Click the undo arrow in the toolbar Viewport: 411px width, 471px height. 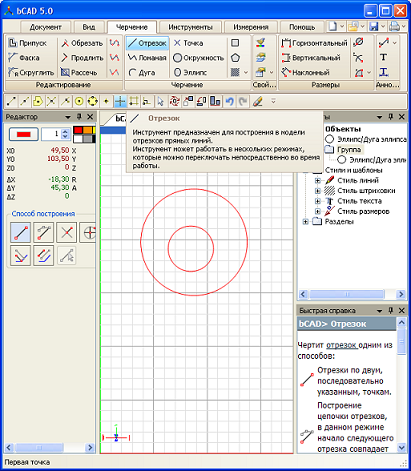(229, 101)
